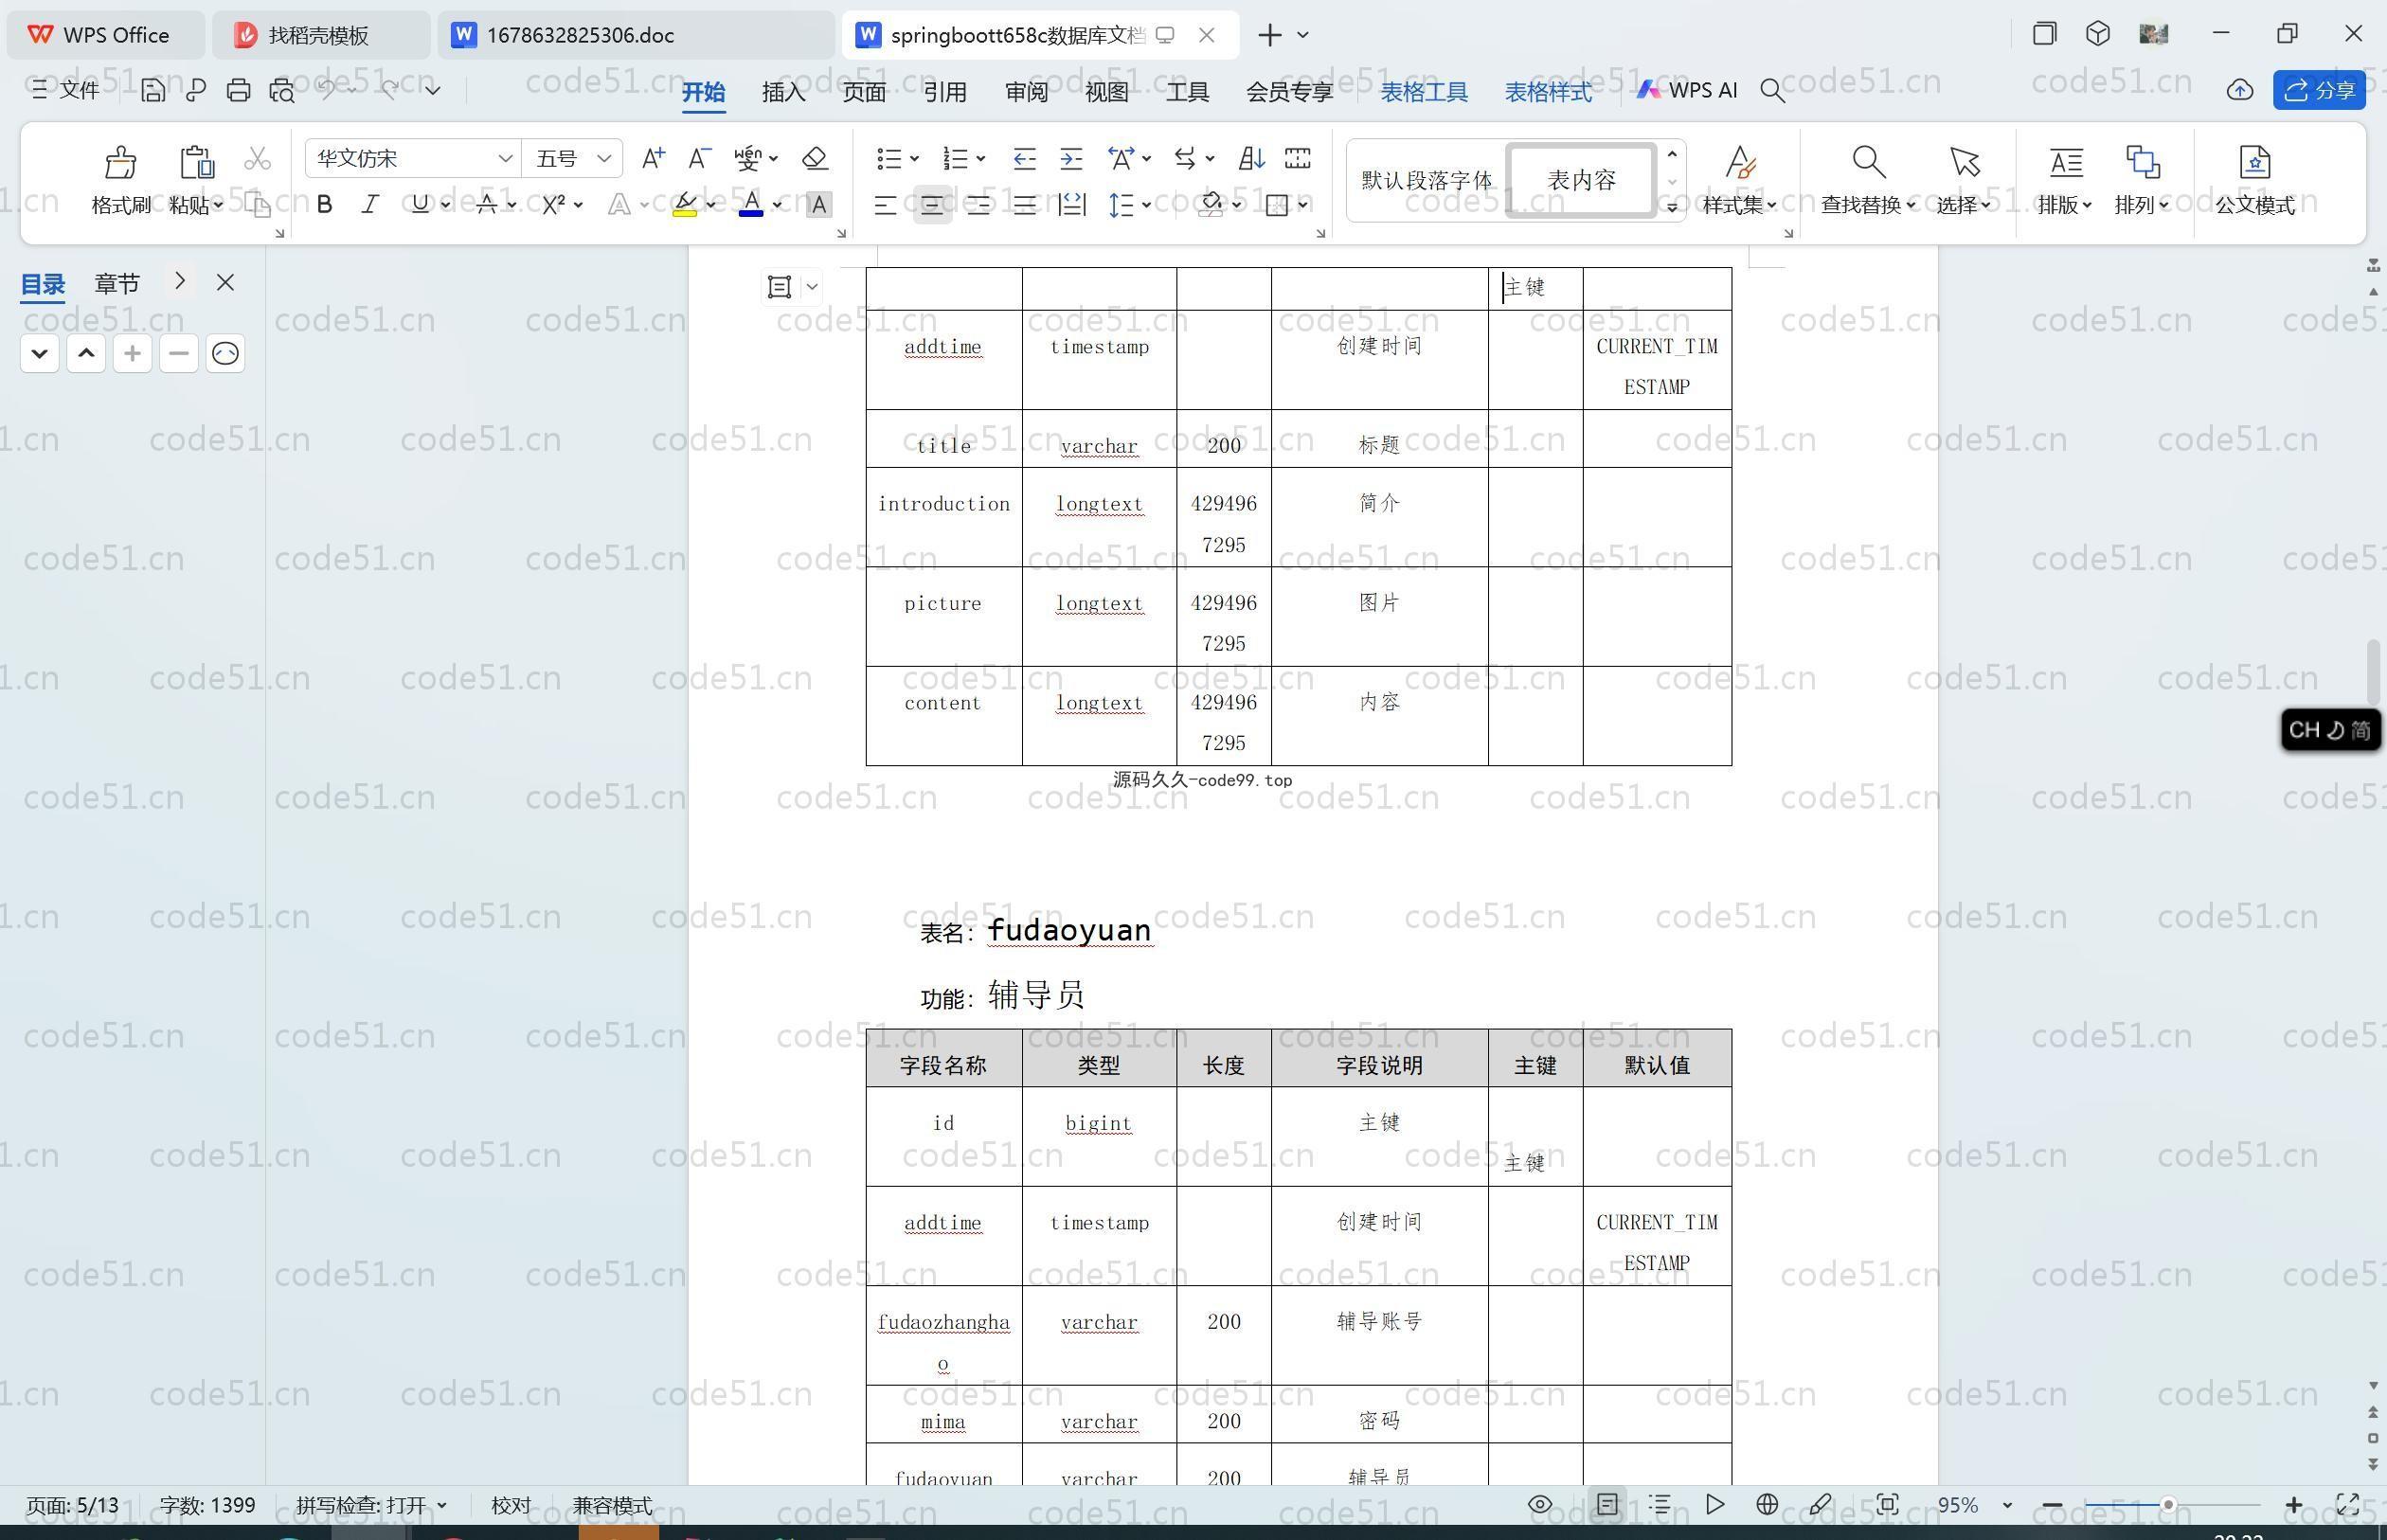This screenshot has height=1540, width=2387.
Task: Click the plus promote heading icon in outline
Action: (x=132, y=353)
